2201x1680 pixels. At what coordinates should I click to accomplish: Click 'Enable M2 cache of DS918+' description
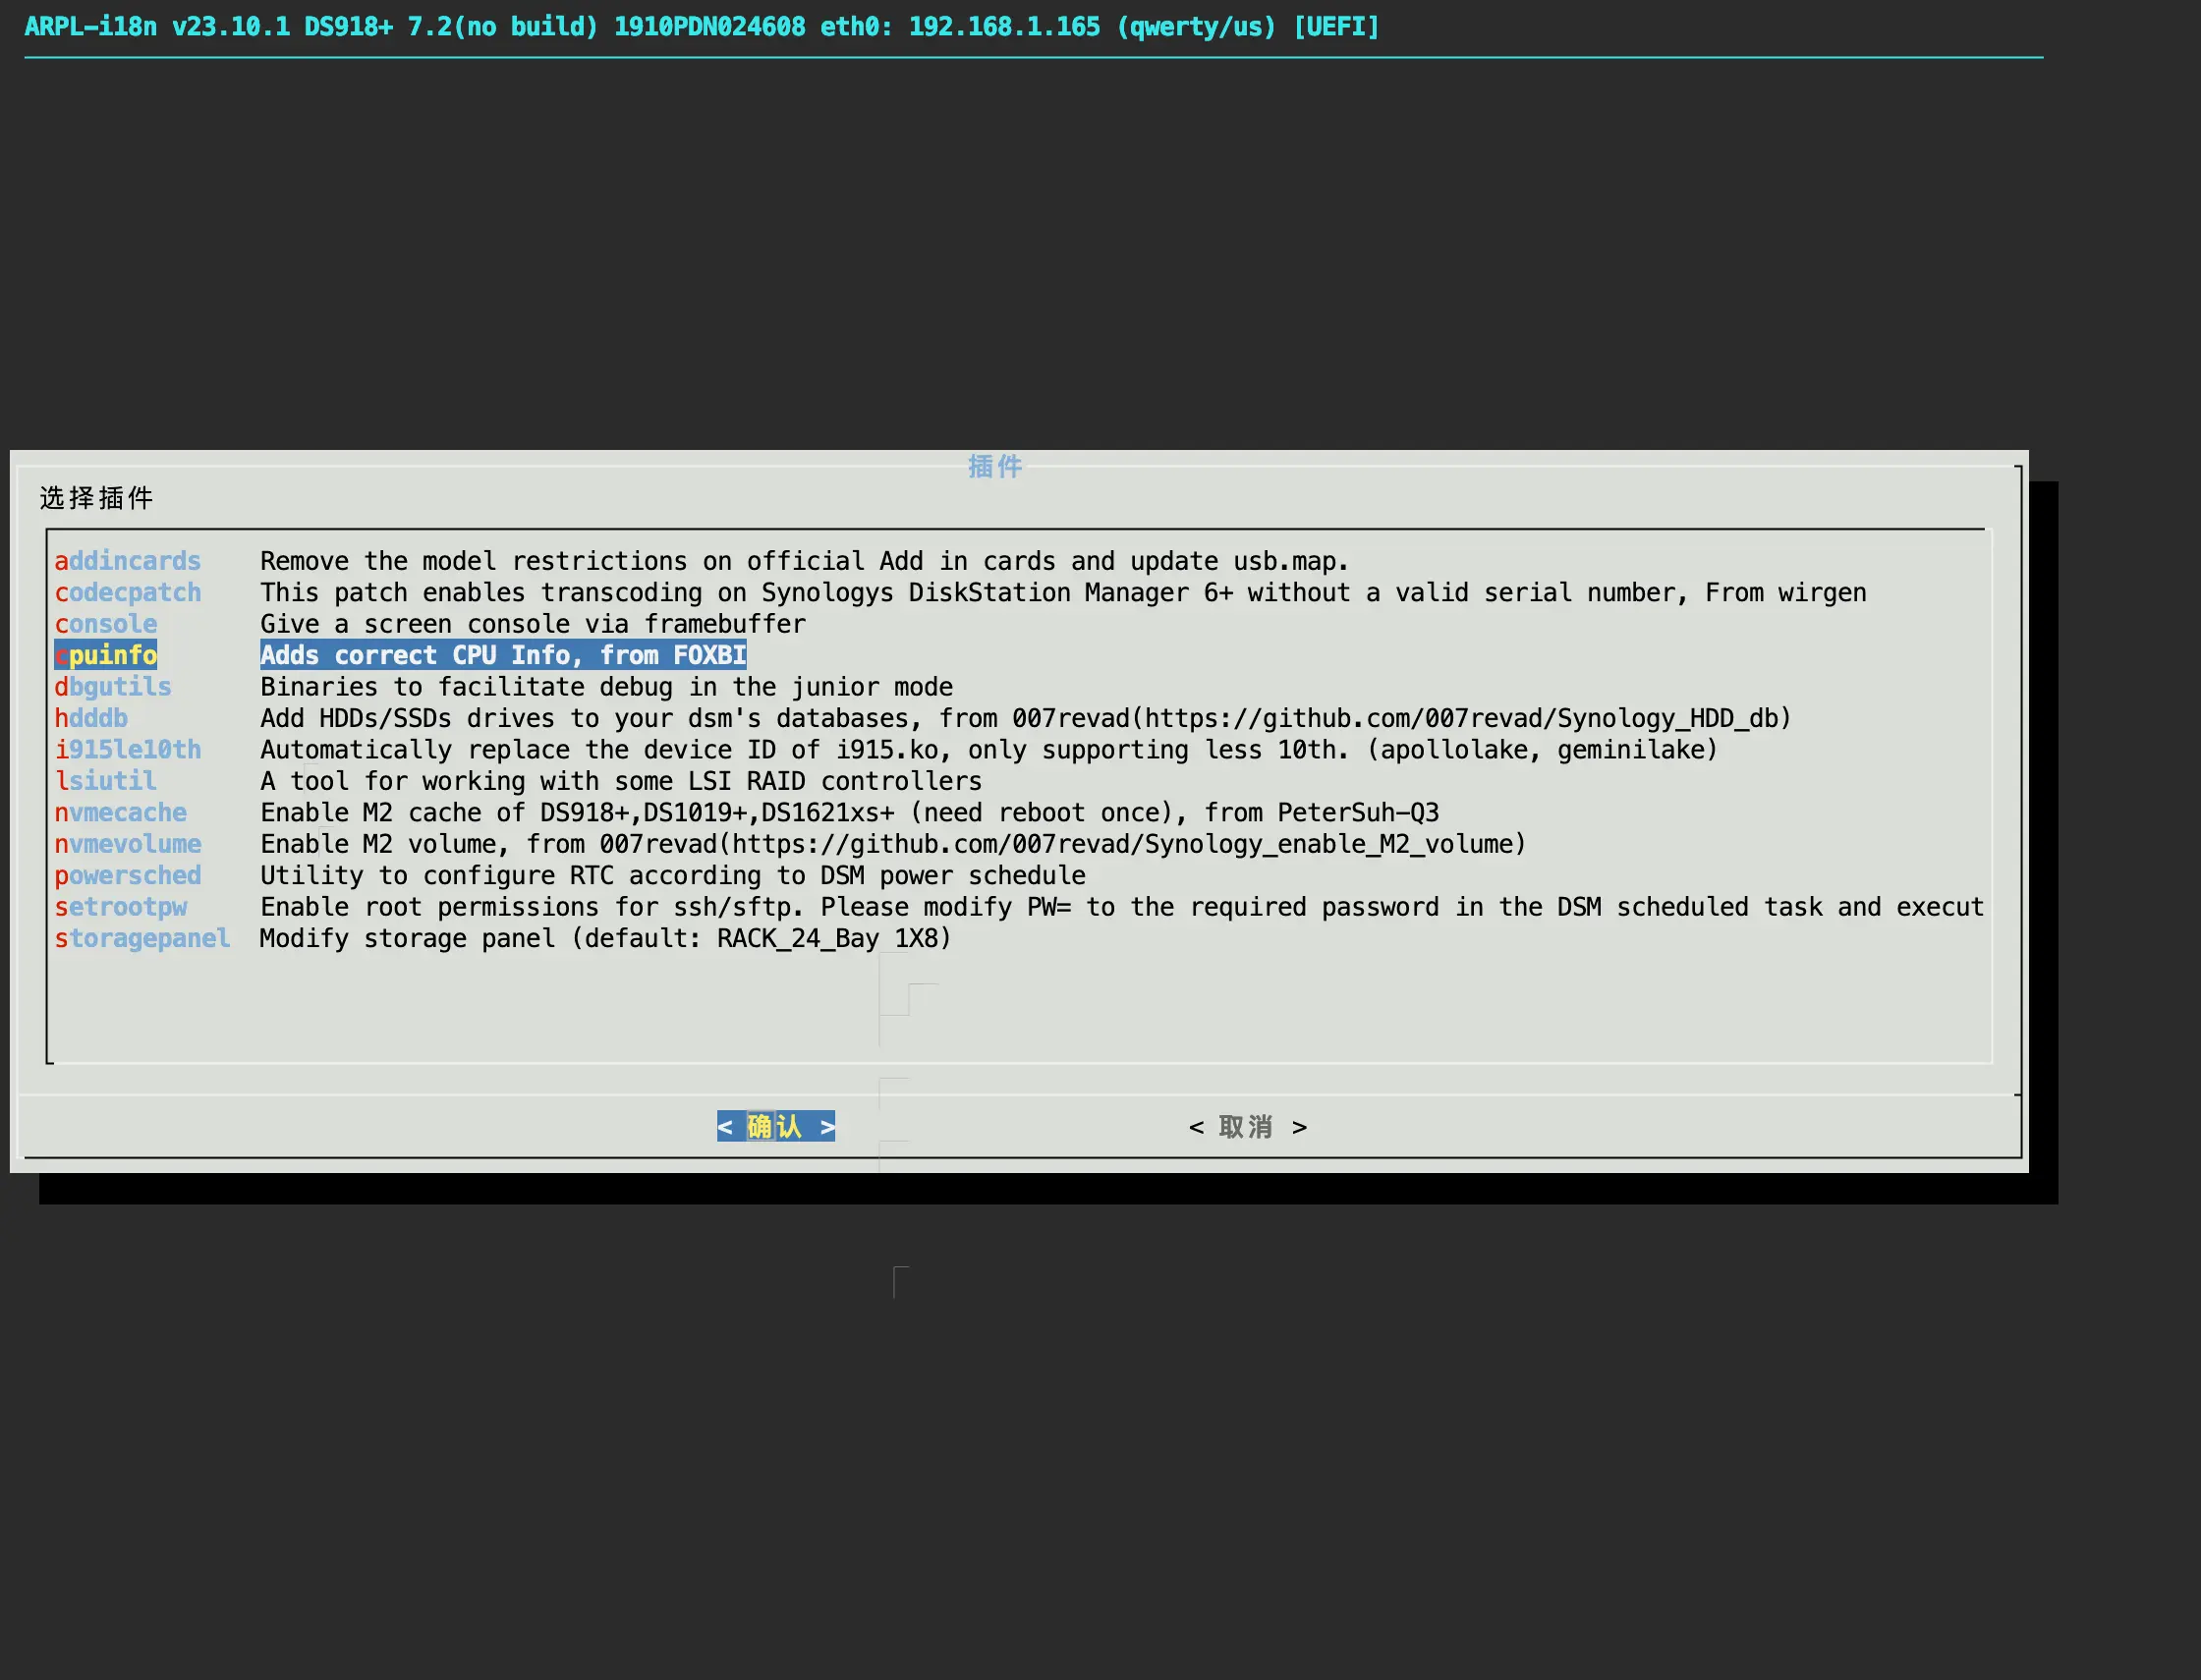coord(849,812)
